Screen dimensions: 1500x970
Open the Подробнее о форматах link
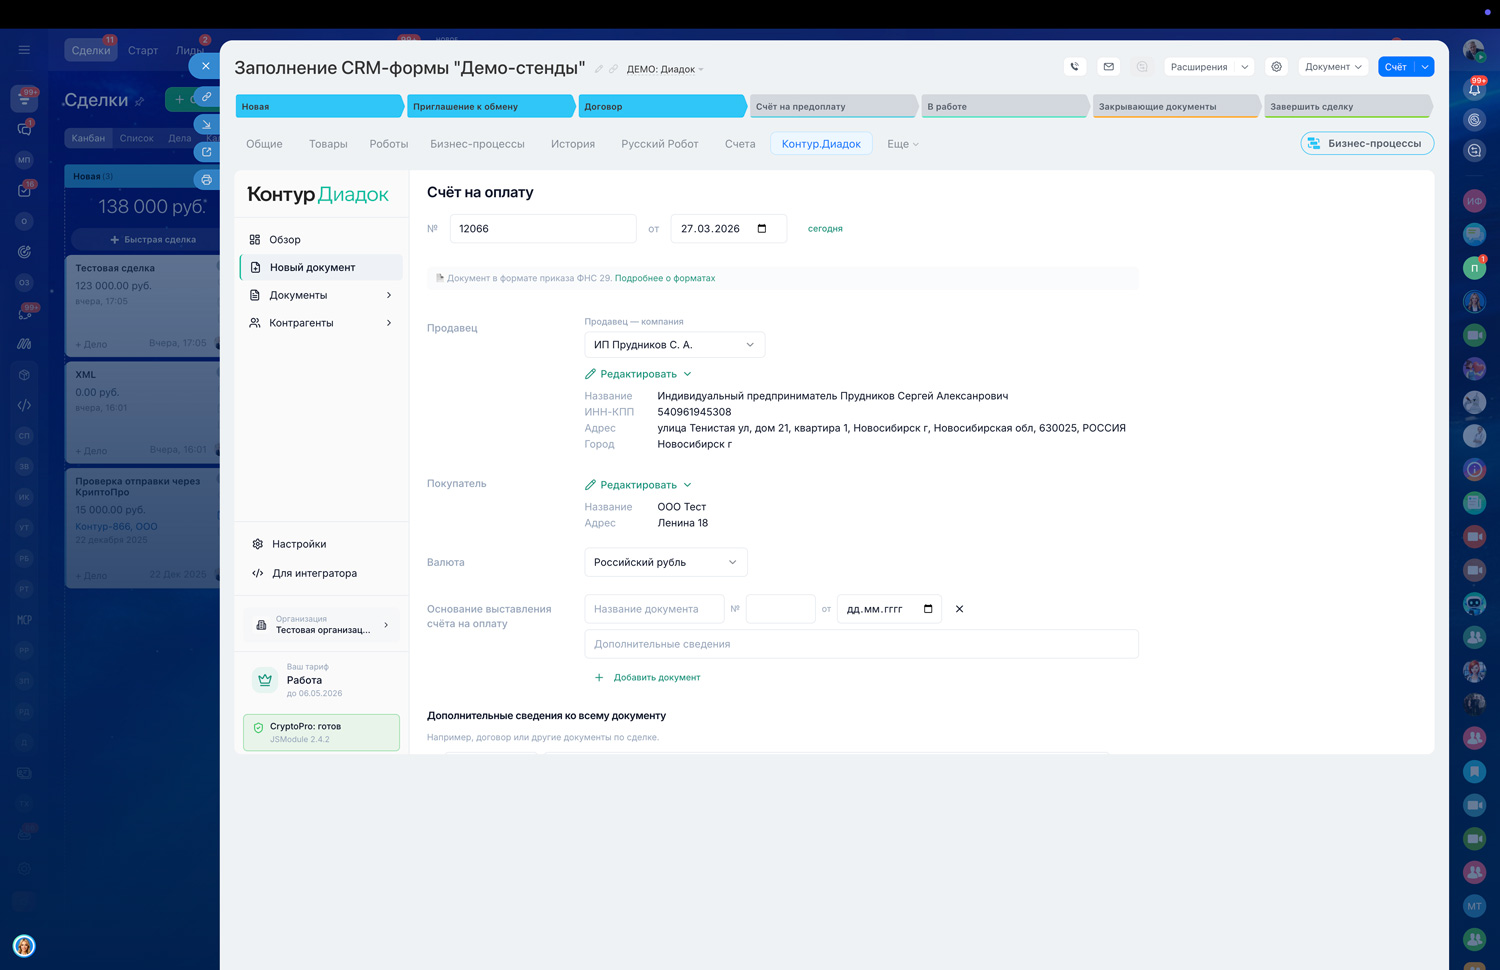(665, 278)
